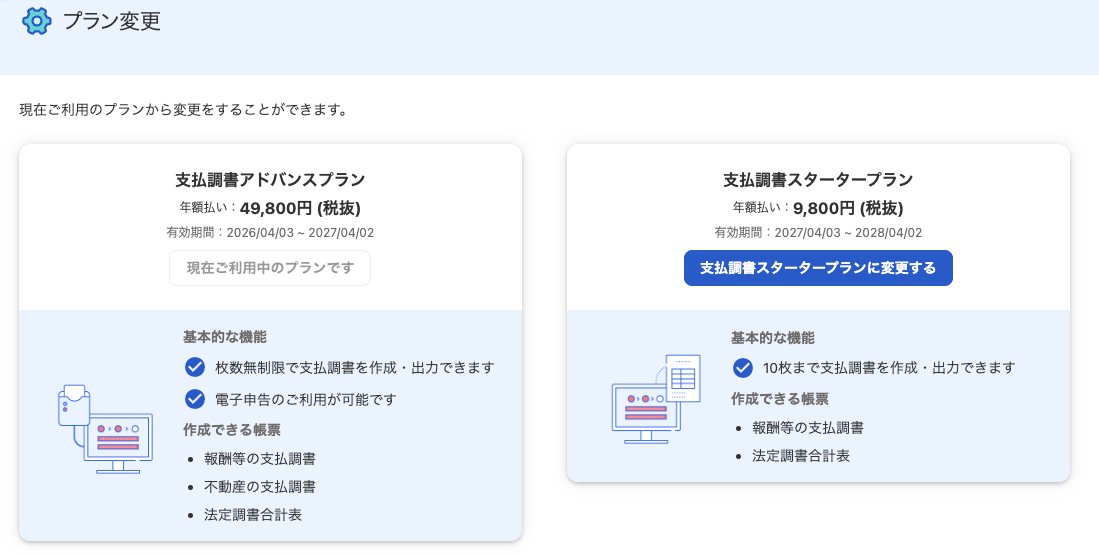Click the advance plan computer illustration
The image size is (1099, 556).
coord(105,429)
